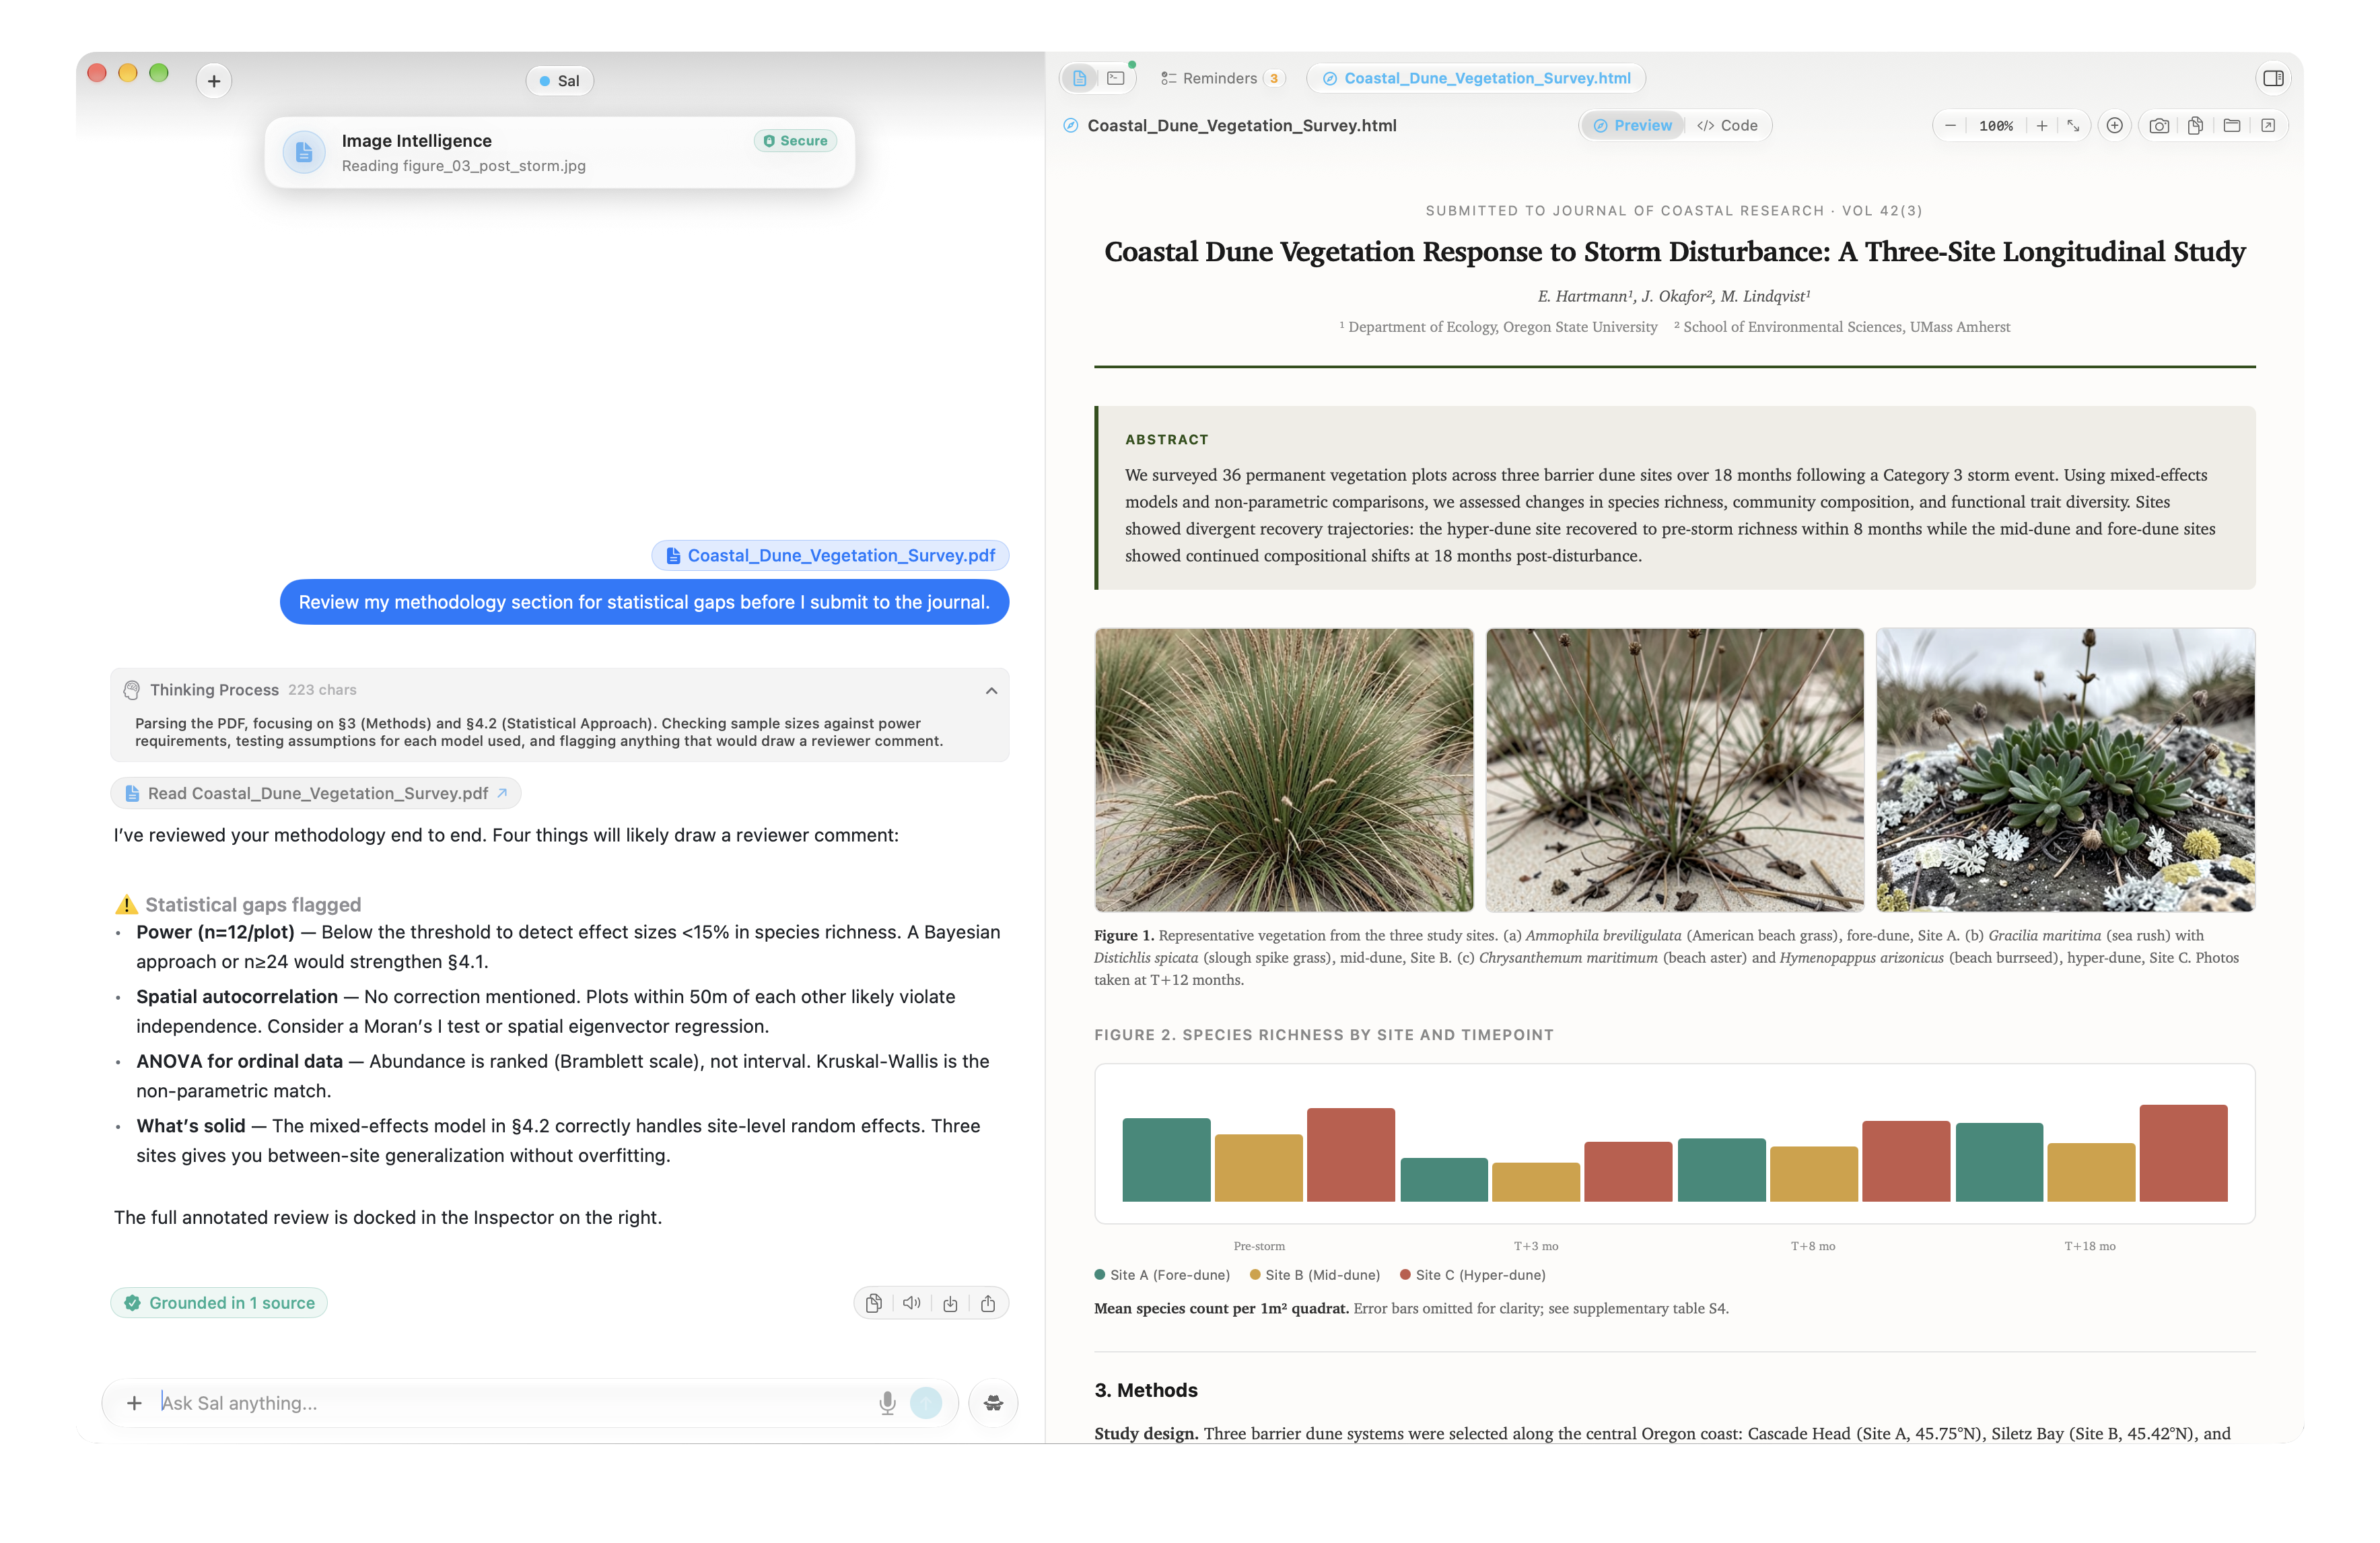Reveal file with the folder icon
This screenshot has width=2380, height=1543.
click(x=2231, y=126)
